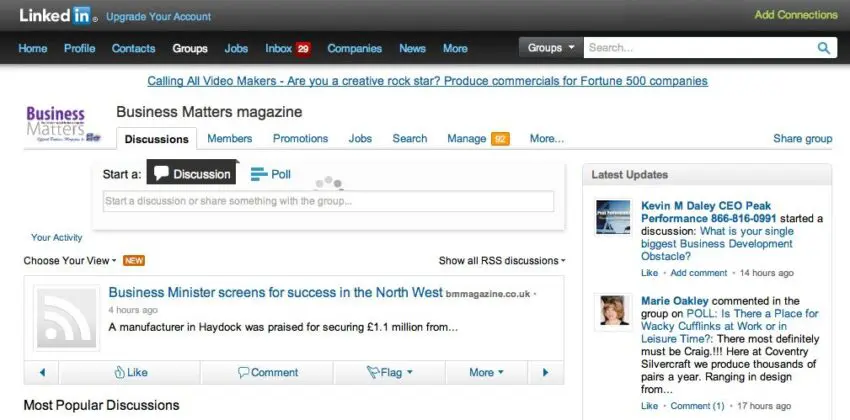Select the Discussion speech bubble button
Image resolution: width=850 pixels, height=420 pixels.
coord(191,174)
